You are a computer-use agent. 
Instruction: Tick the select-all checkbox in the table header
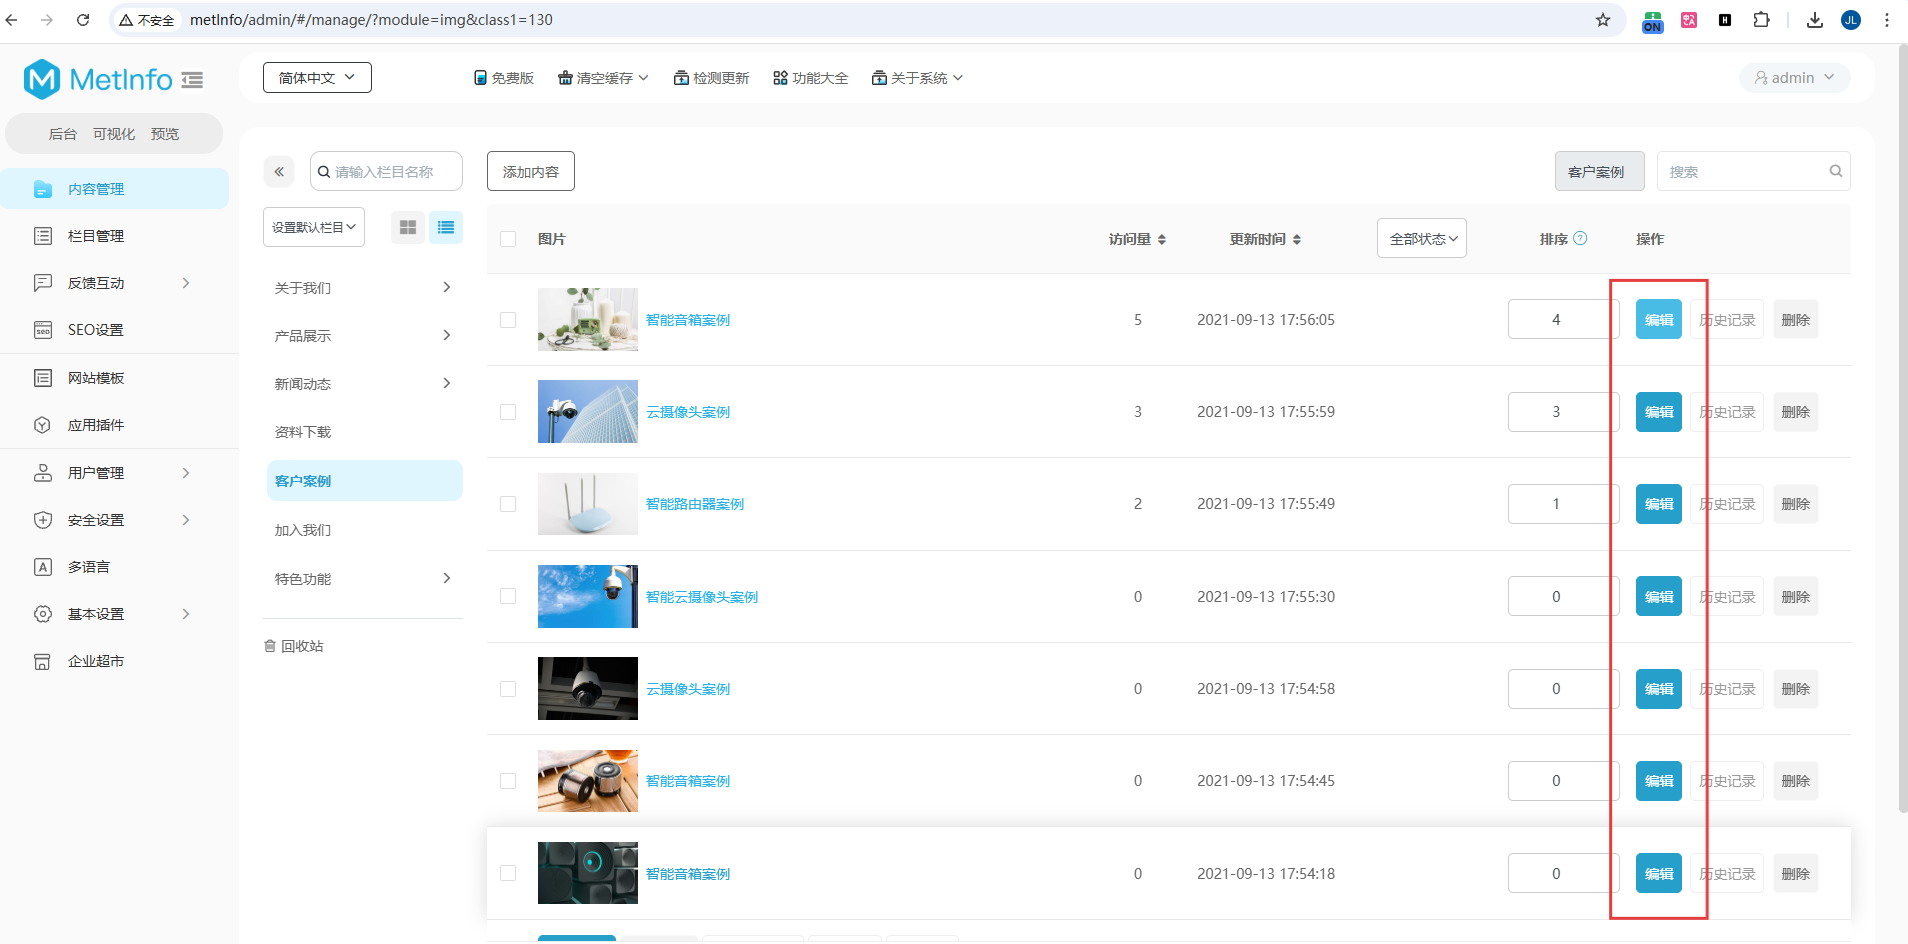pos(508,239)
